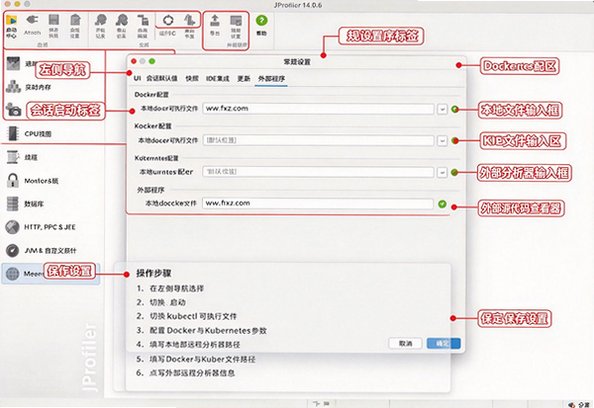Viewport: 594px width, 408px height.
Task: Click 外部程序 field containing ww.fixz.com
Action: click(x=317, y=203)
